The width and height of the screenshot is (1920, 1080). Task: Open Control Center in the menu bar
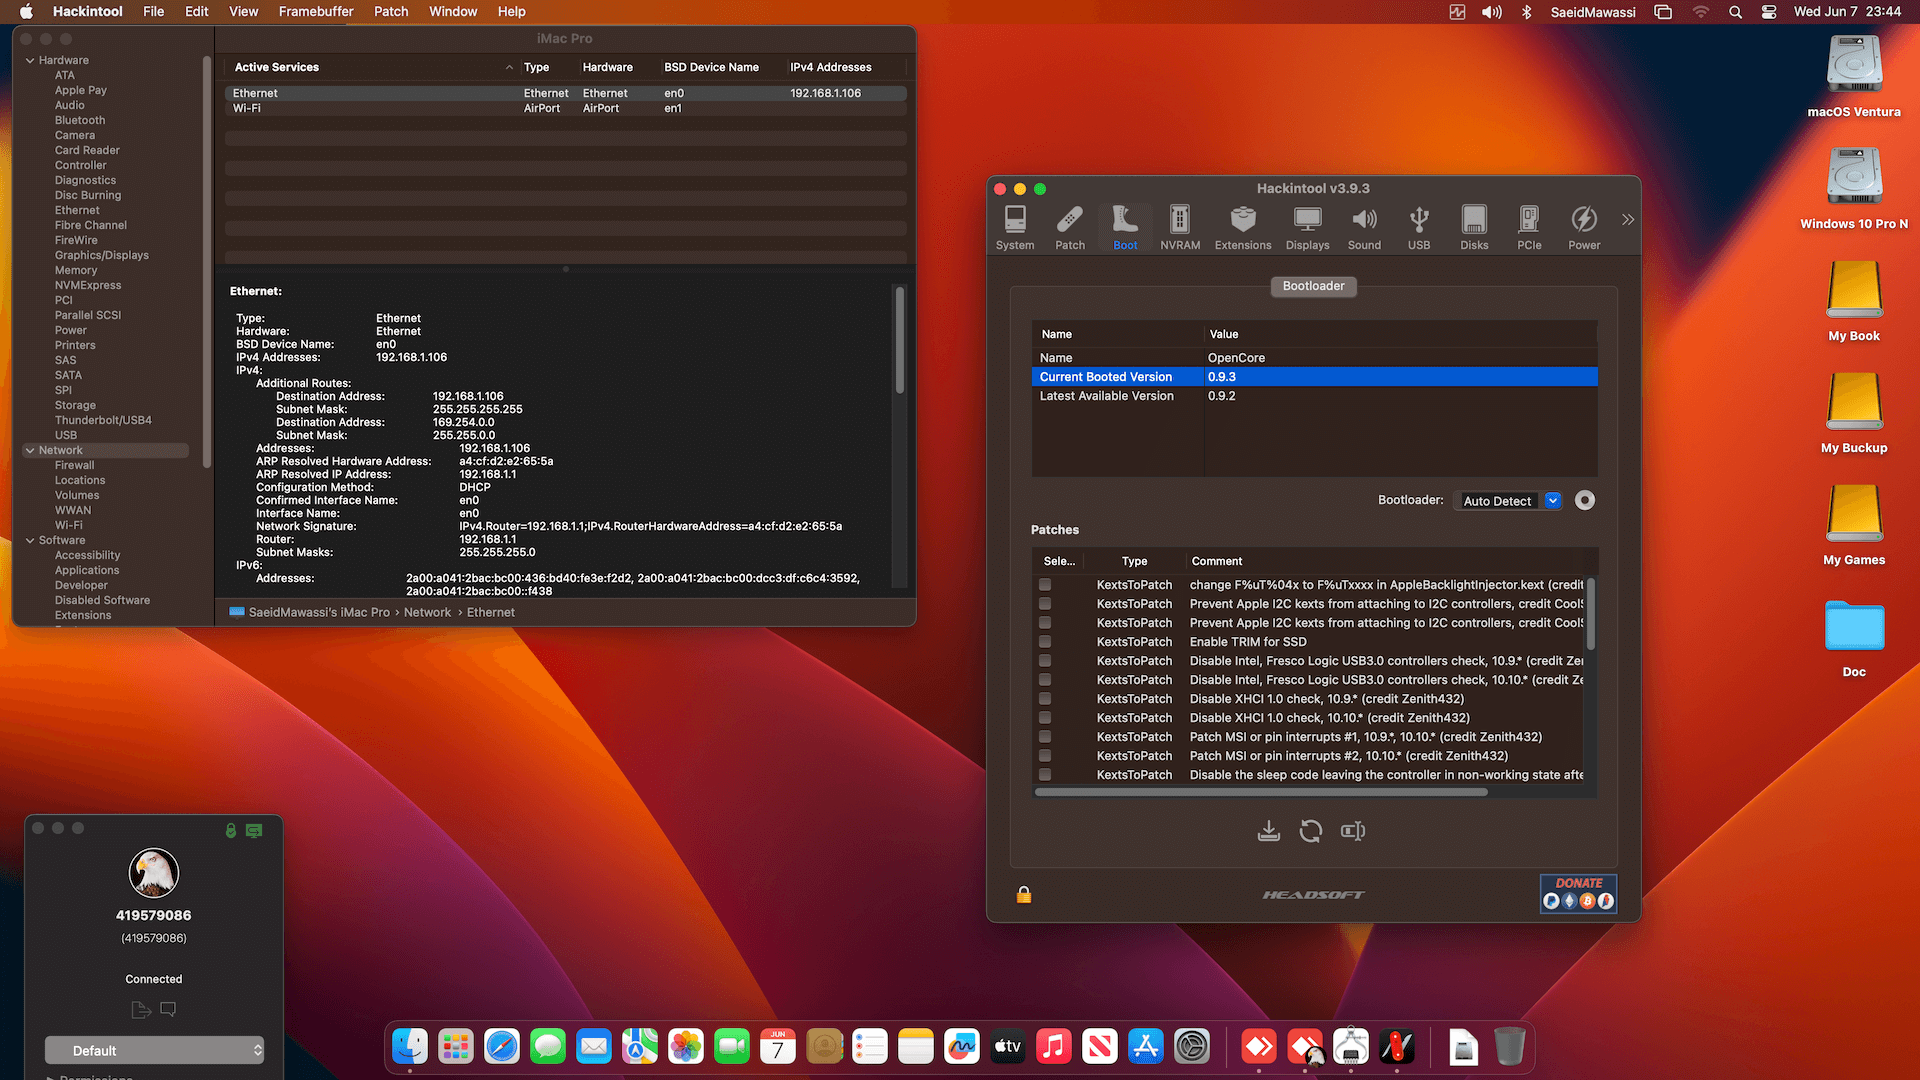(1769, 12)
